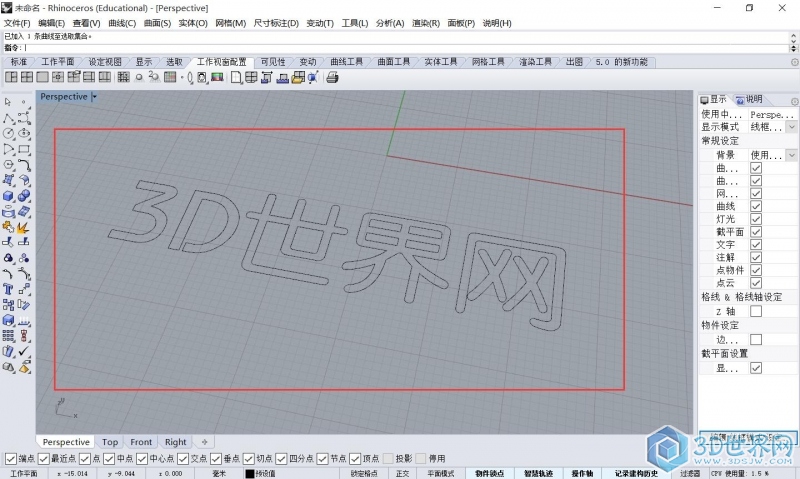The height and width of the screenshot is (479, 800).
Task: Toggle the 中心点 osnap checkbox
Action: [x=142, y=459]
